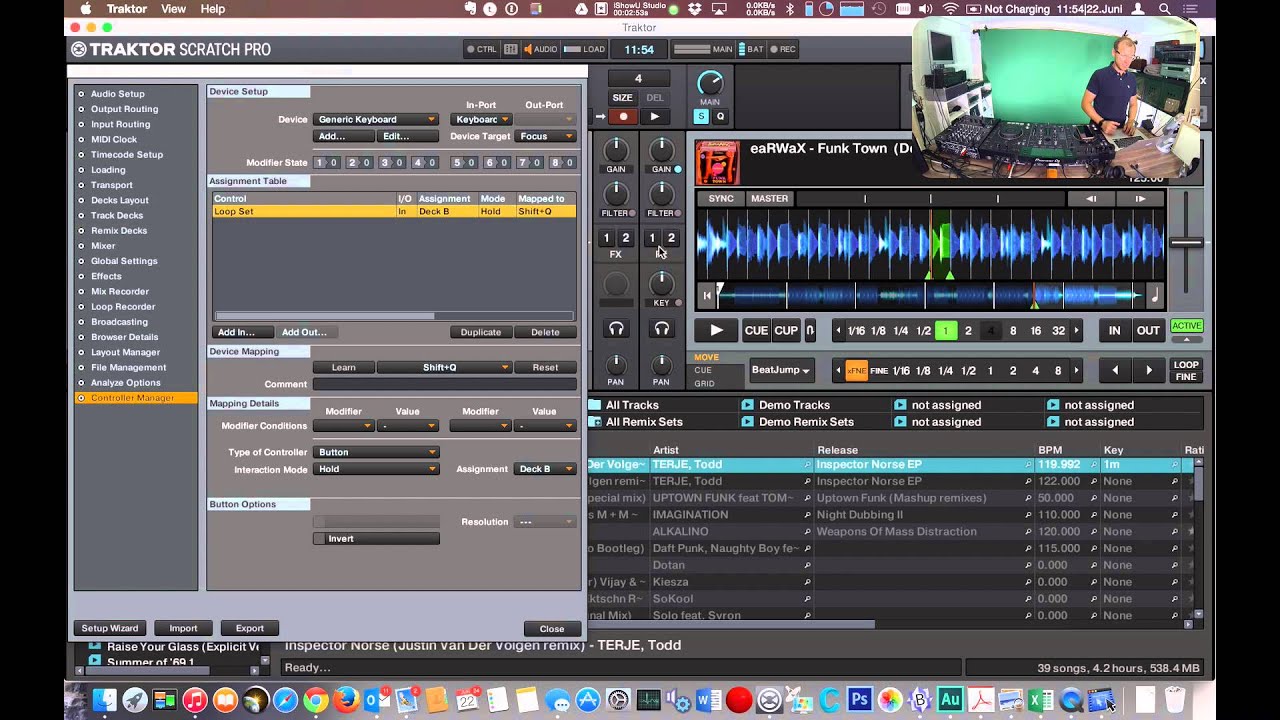The height and width of the screenshot is (720, 1280).
Task: Click the Learn button
Action: (344, 367)
